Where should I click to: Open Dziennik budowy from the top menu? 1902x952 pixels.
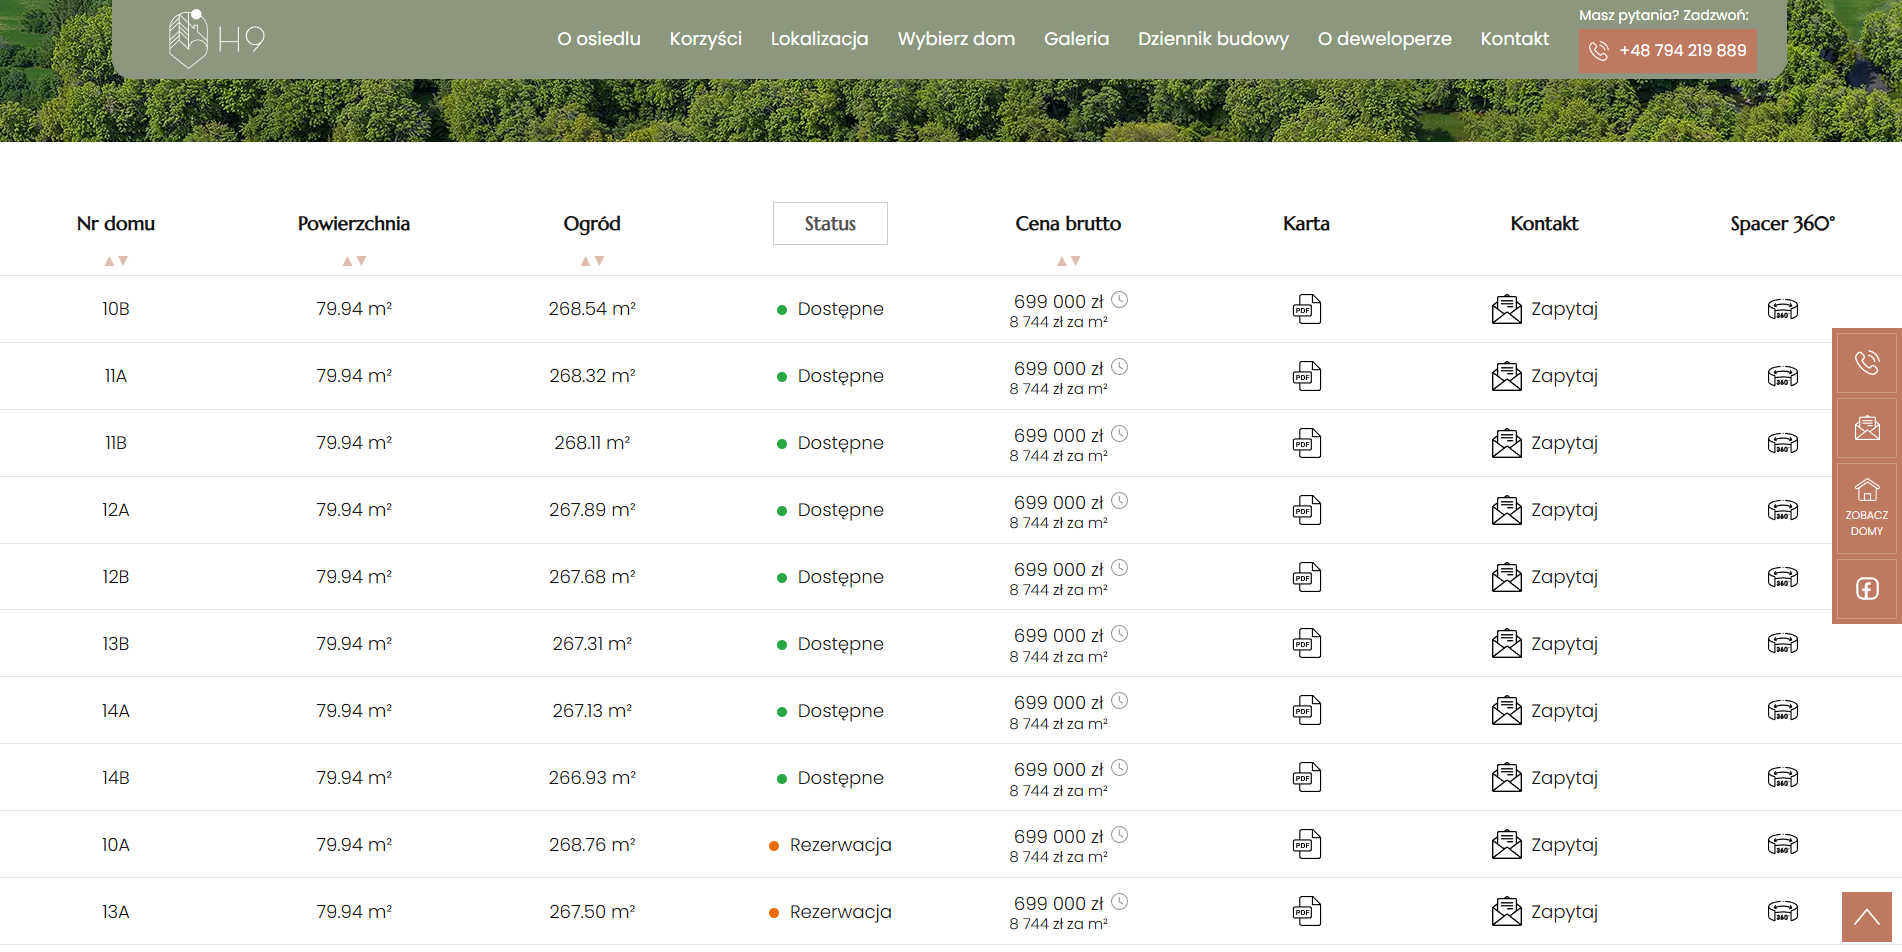pyautogui.click(x=1213, y=39)
